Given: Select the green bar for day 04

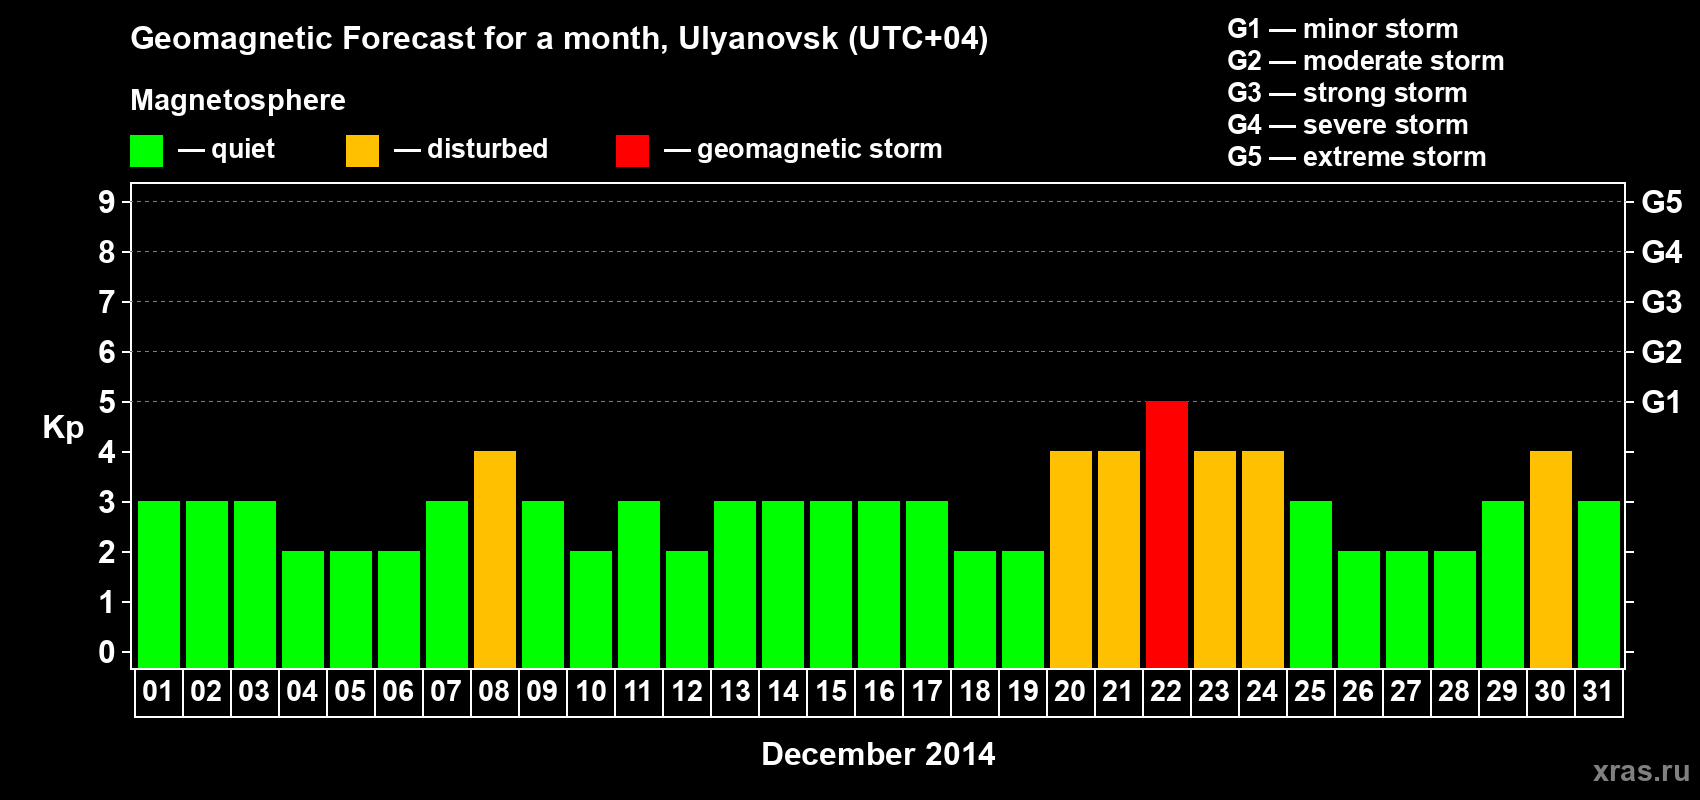Looking at the screenshot, I should (303, 609).
